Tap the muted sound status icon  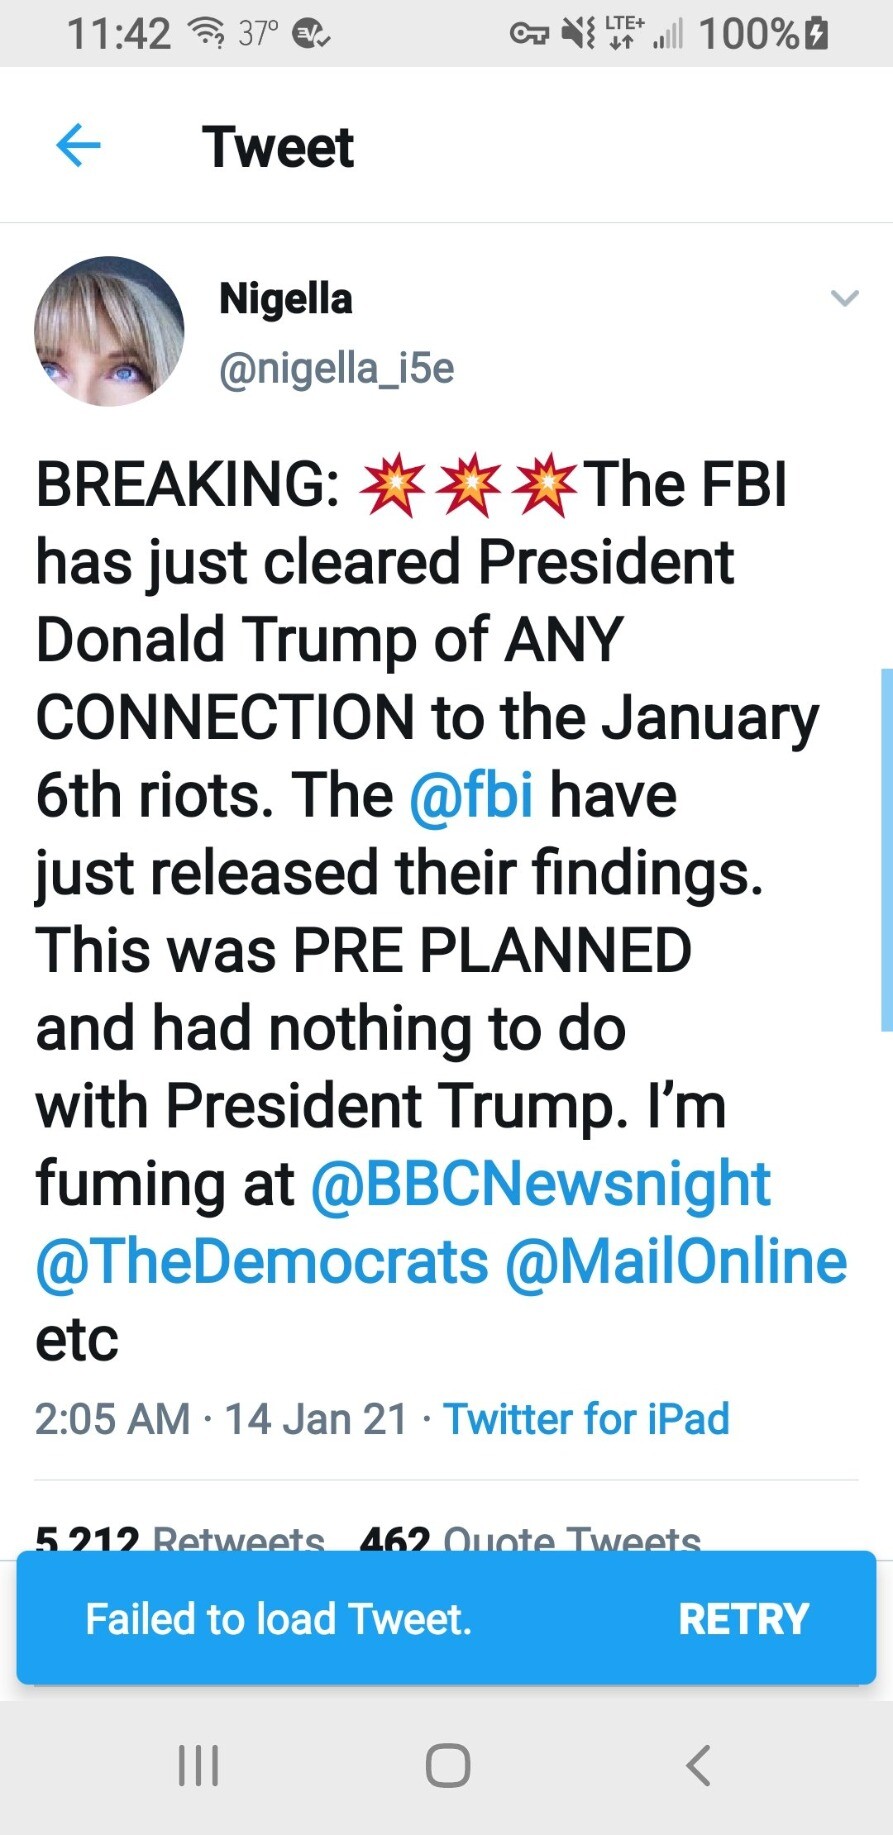click(578, 35)
